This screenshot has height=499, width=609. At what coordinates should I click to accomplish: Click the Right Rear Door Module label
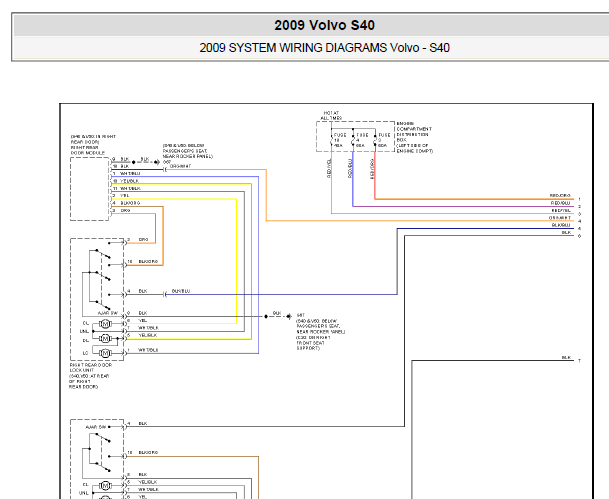93,145
